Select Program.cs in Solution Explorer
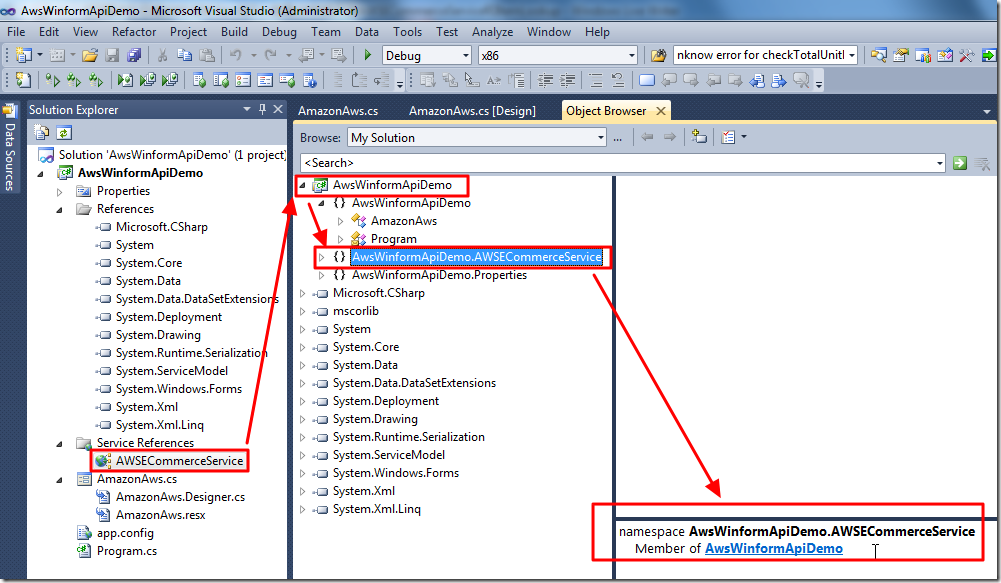 [126, 551]
